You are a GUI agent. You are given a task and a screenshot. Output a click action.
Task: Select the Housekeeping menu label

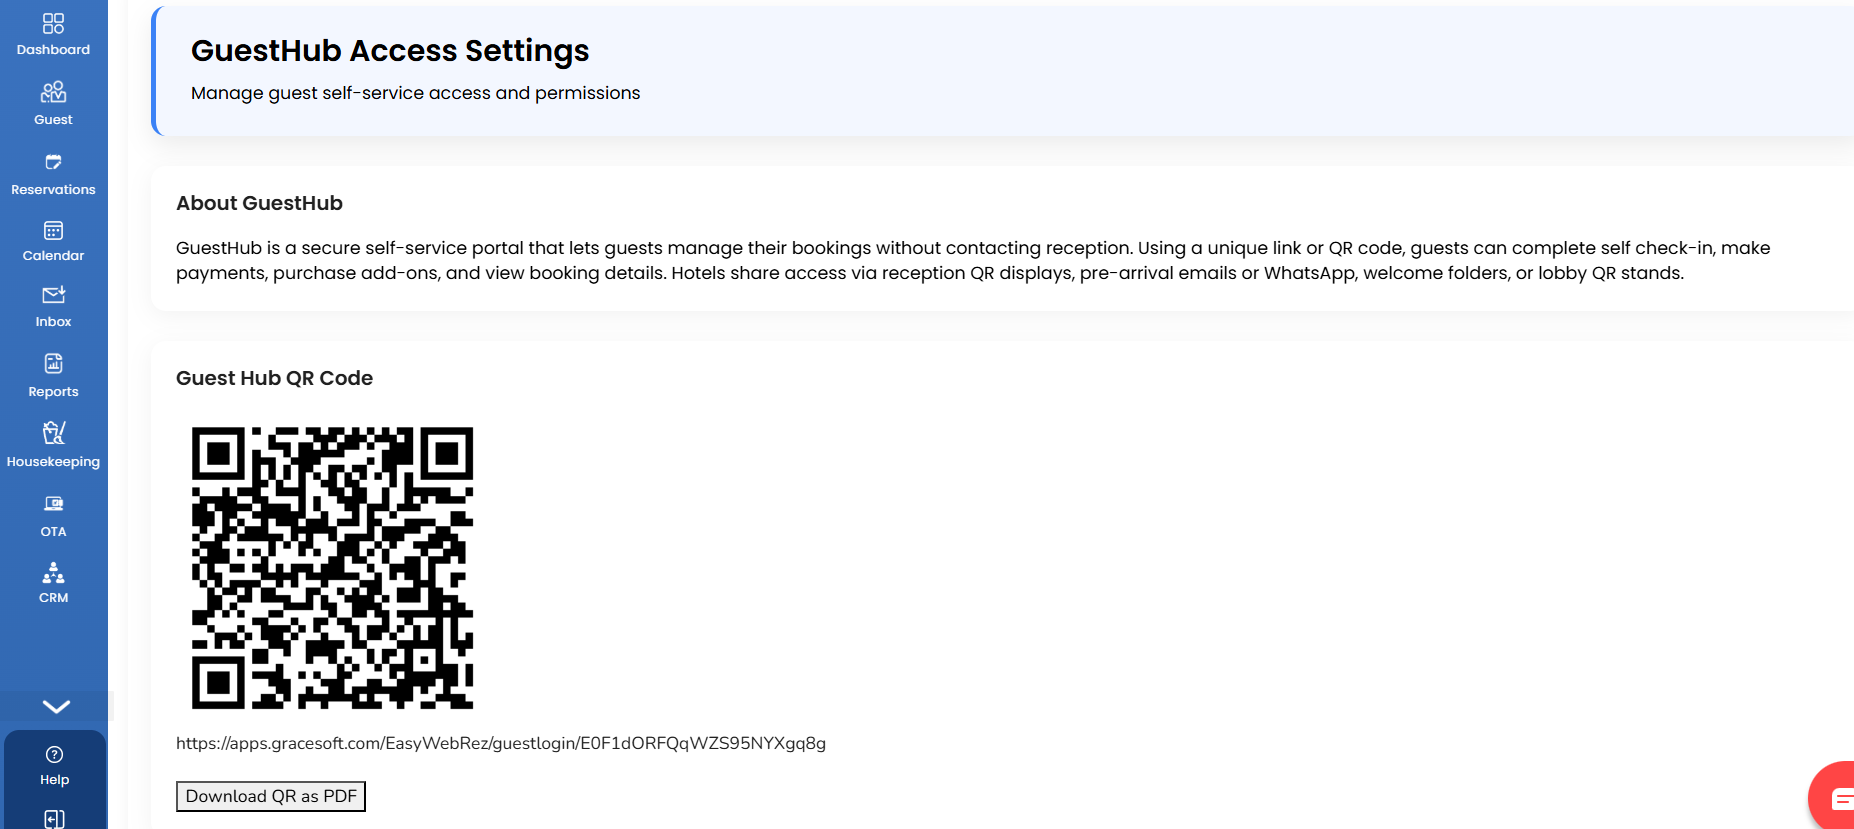click(53, 461)
